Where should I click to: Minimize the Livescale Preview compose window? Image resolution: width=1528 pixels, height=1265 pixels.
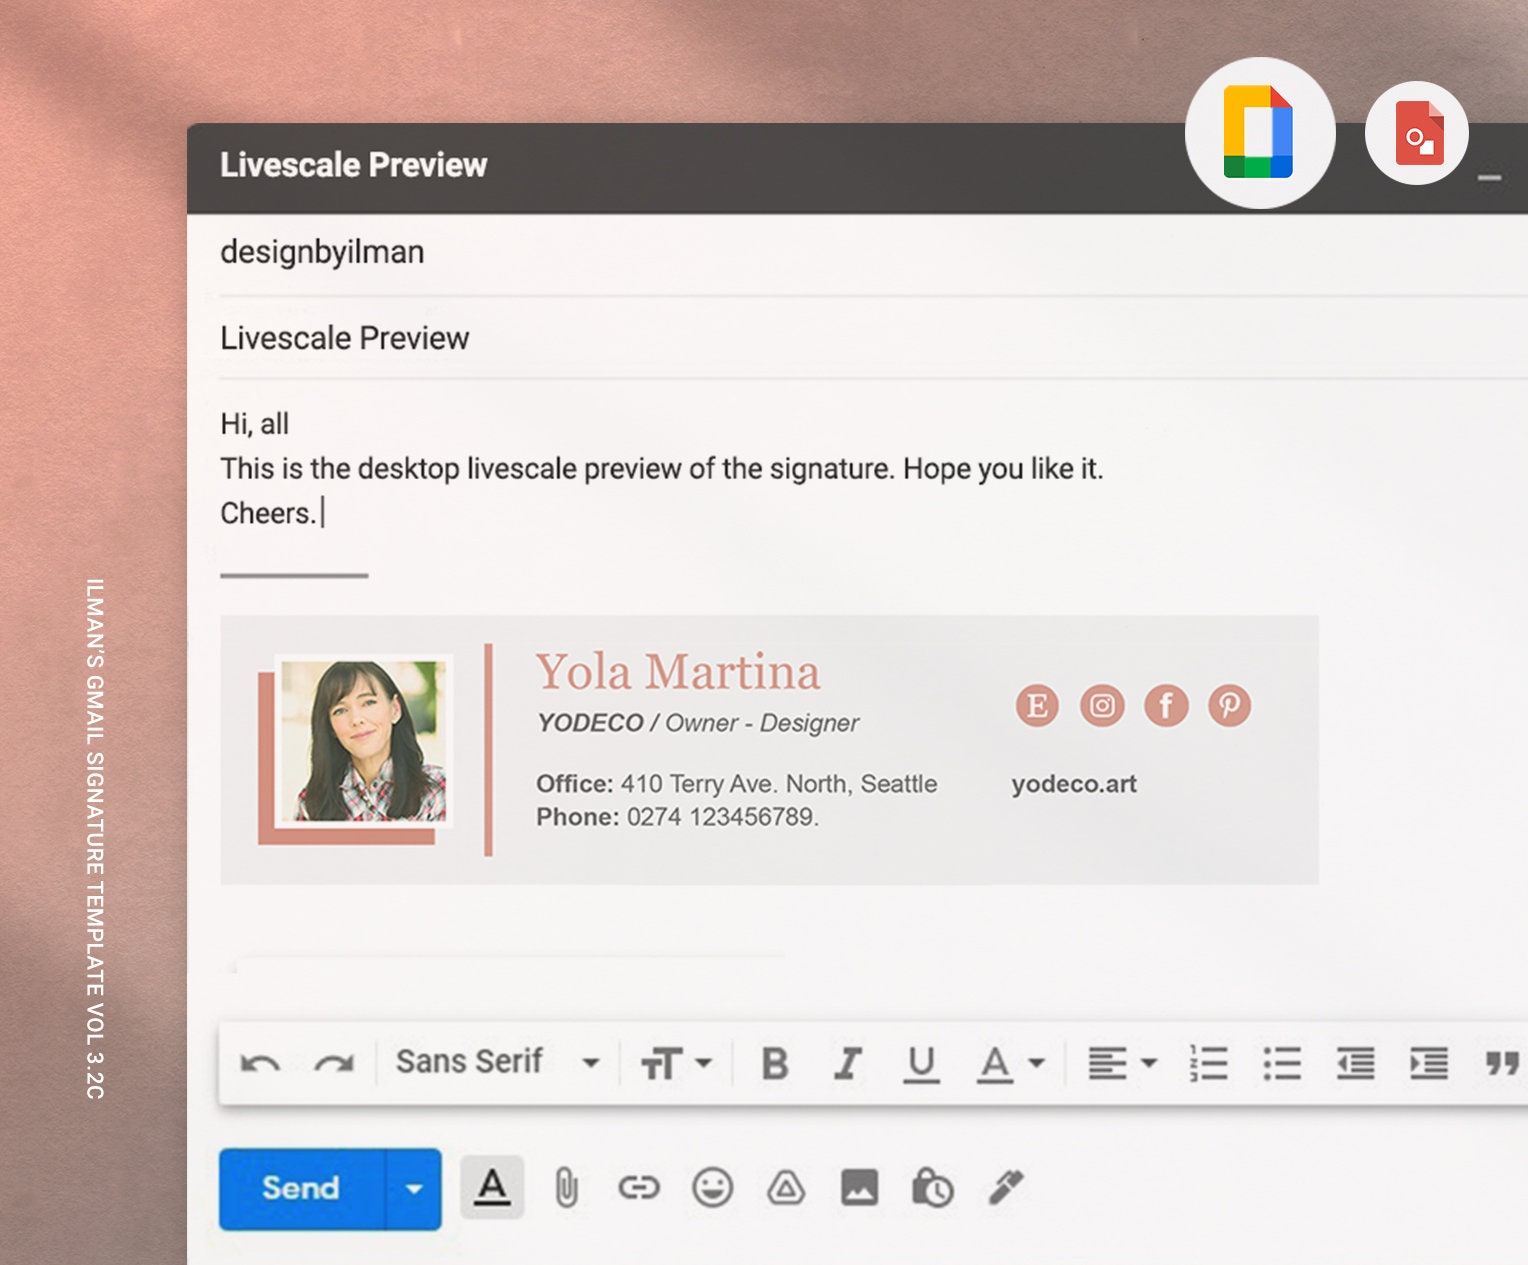click(1490, 177)
